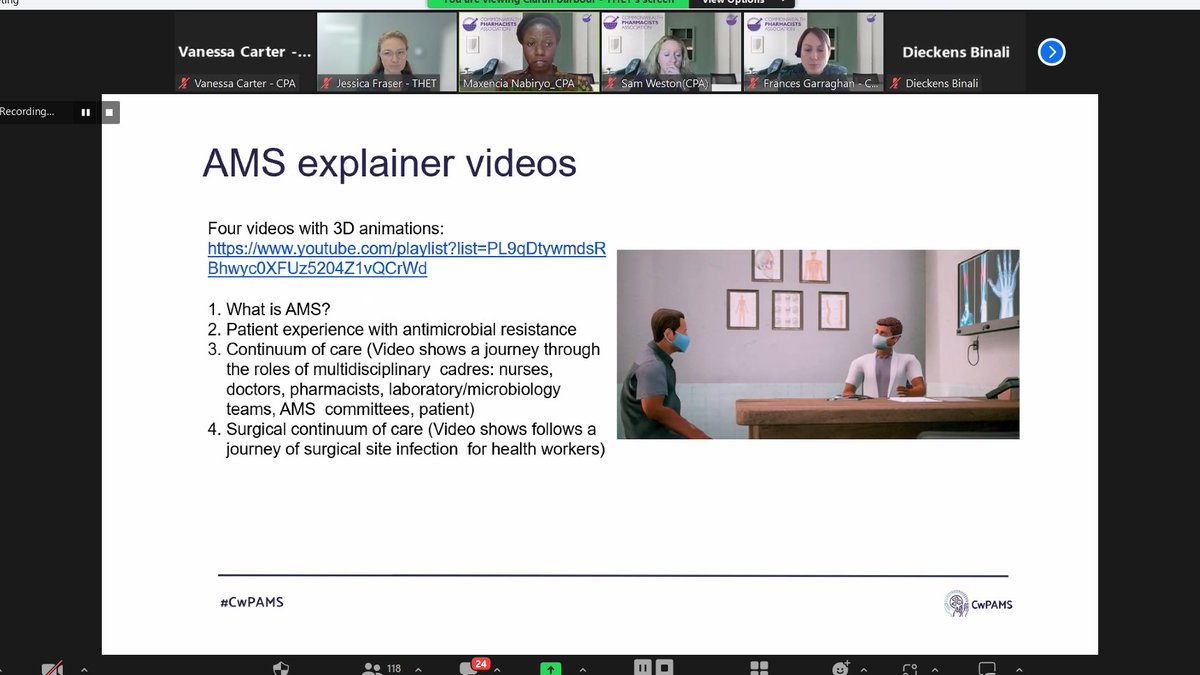Open Participants panel showing 118
The width and height of the screenshot is (1200, 675).
pyautogui.click(x=382, y=668)
